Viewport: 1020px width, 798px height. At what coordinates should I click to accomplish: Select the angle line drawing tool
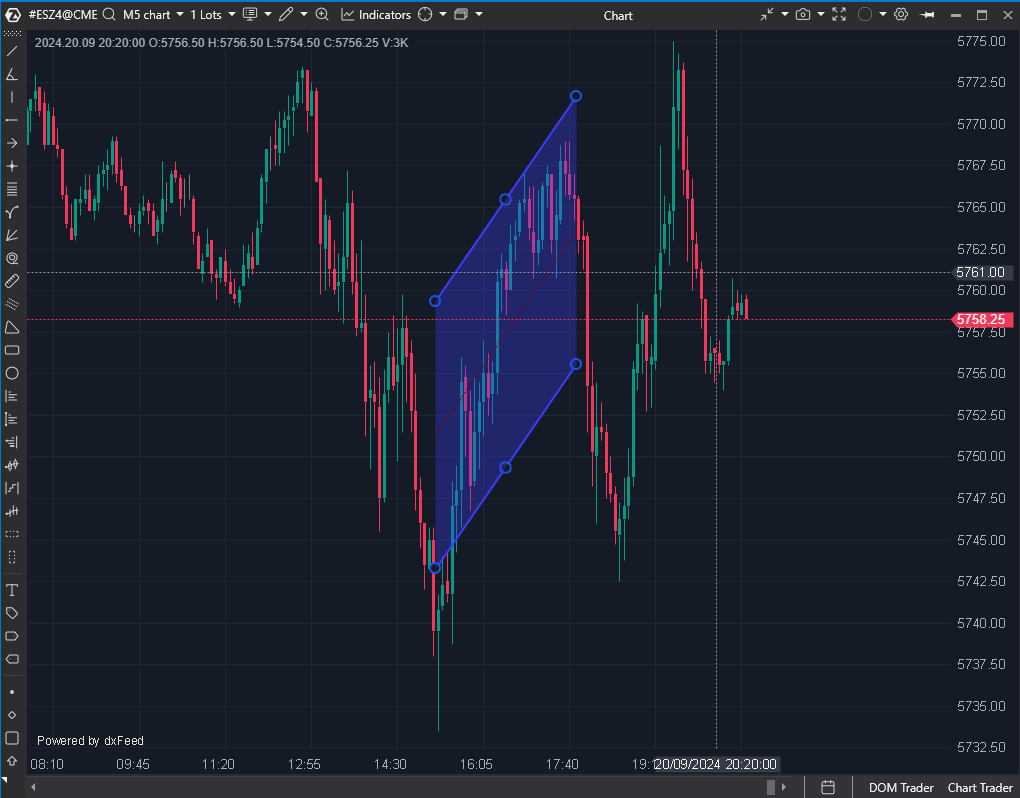click(12, 74)
